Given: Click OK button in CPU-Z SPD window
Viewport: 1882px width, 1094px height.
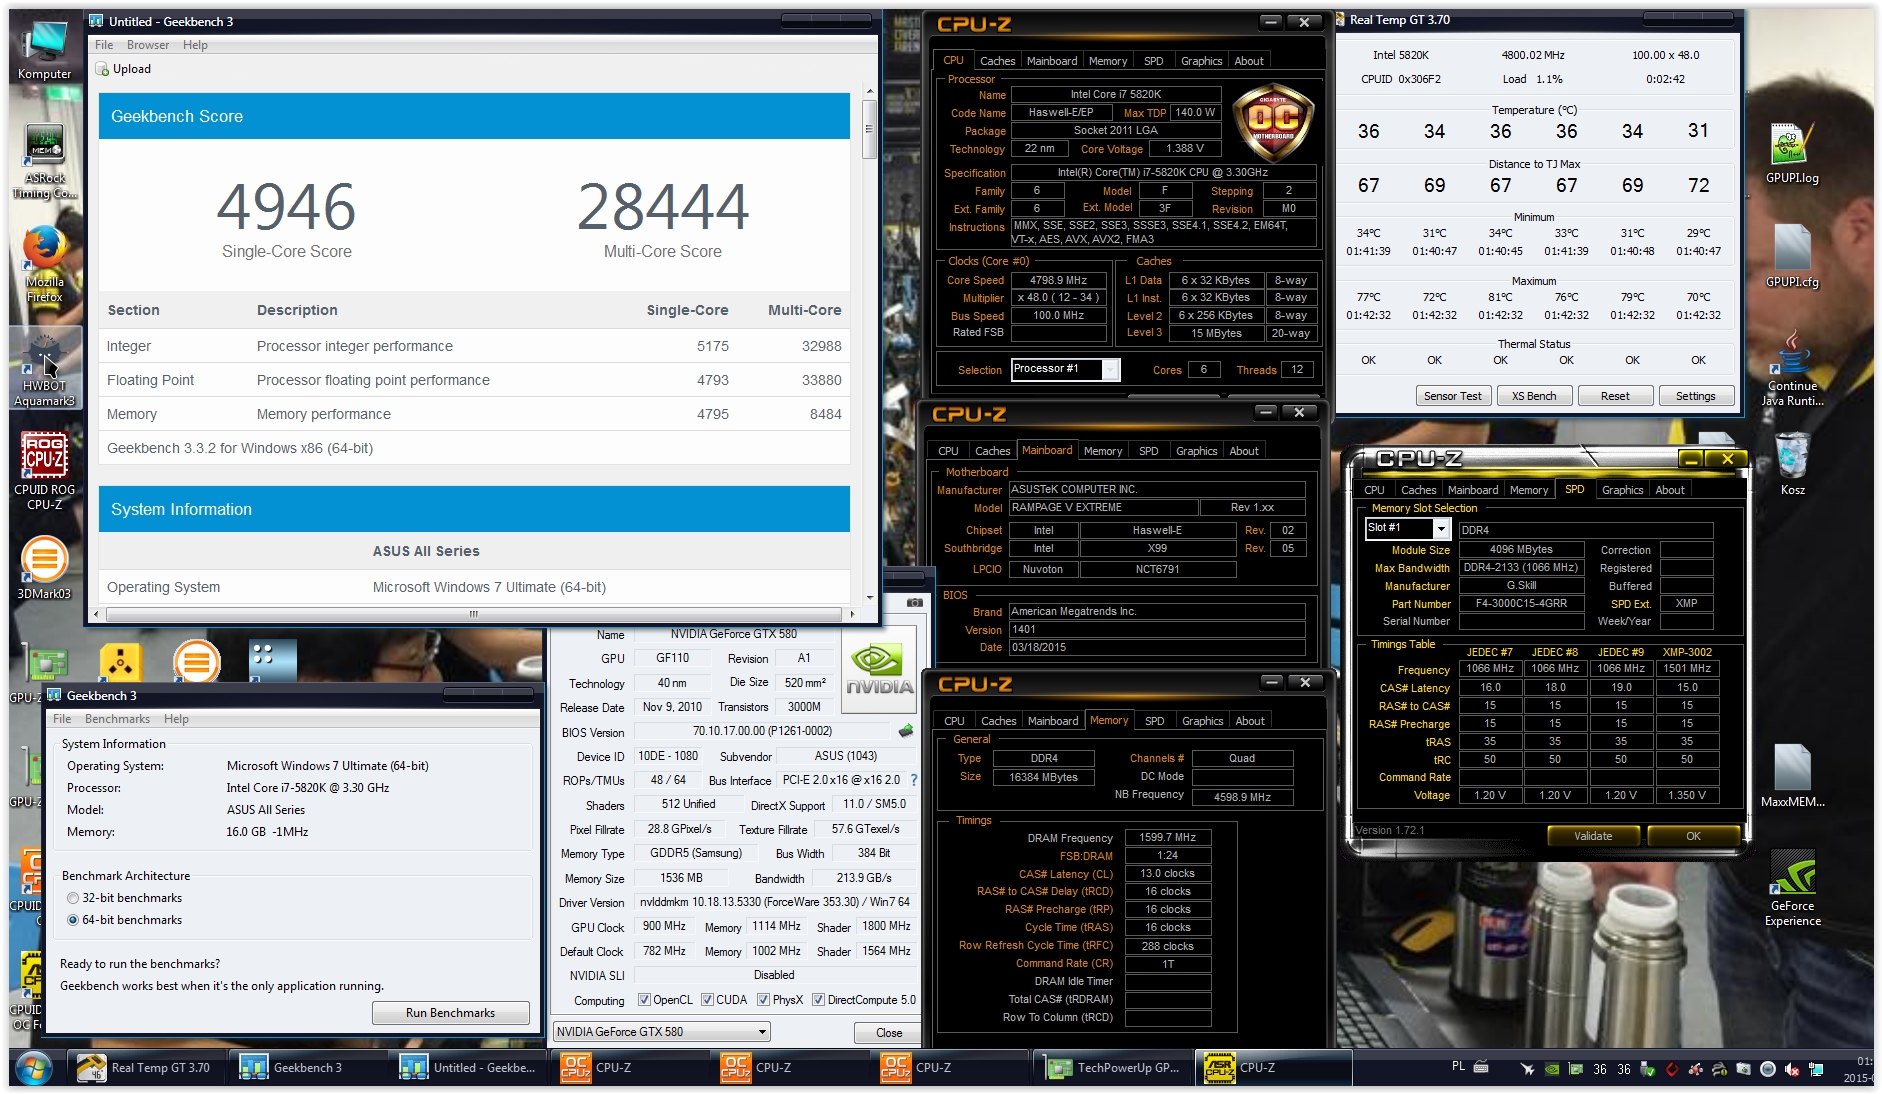Looking at the screenshot, I should point(1693,836).
